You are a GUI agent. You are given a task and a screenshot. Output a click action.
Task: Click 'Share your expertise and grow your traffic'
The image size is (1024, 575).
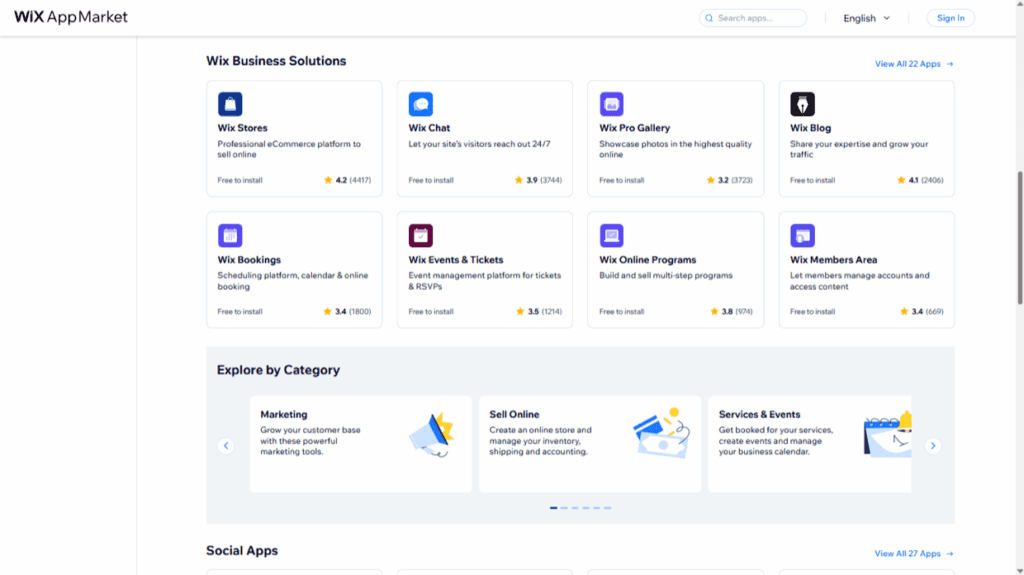pos(859,149)
